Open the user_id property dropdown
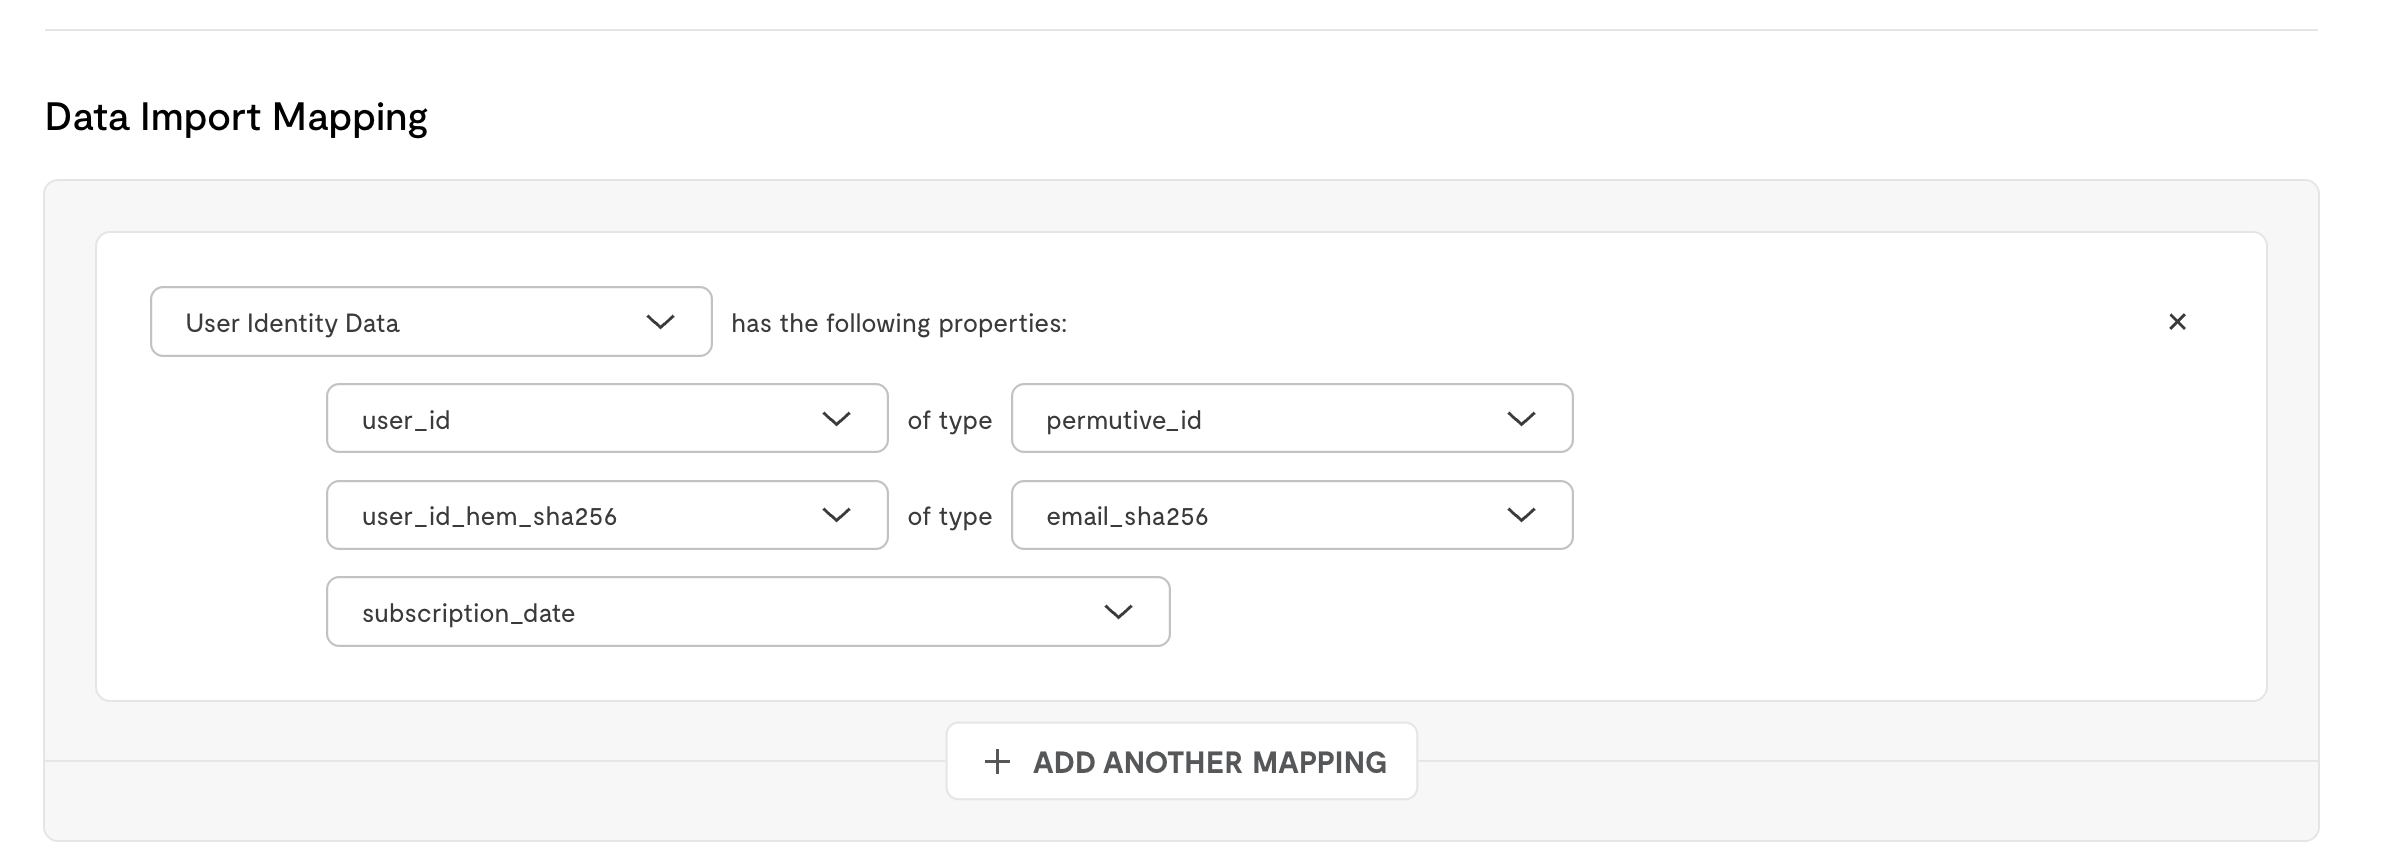Viewport: 2386px width, 856px height. [x=607, y=418]
